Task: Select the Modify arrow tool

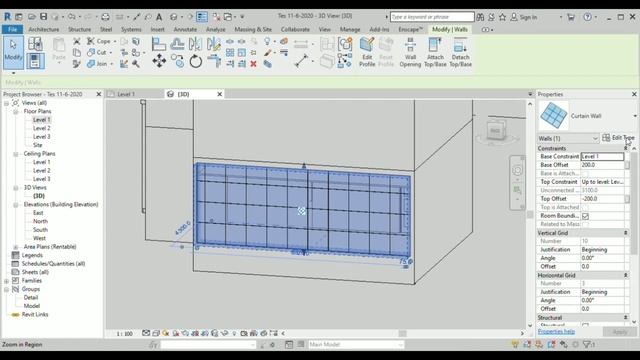Action: click(x=13, y=52)
